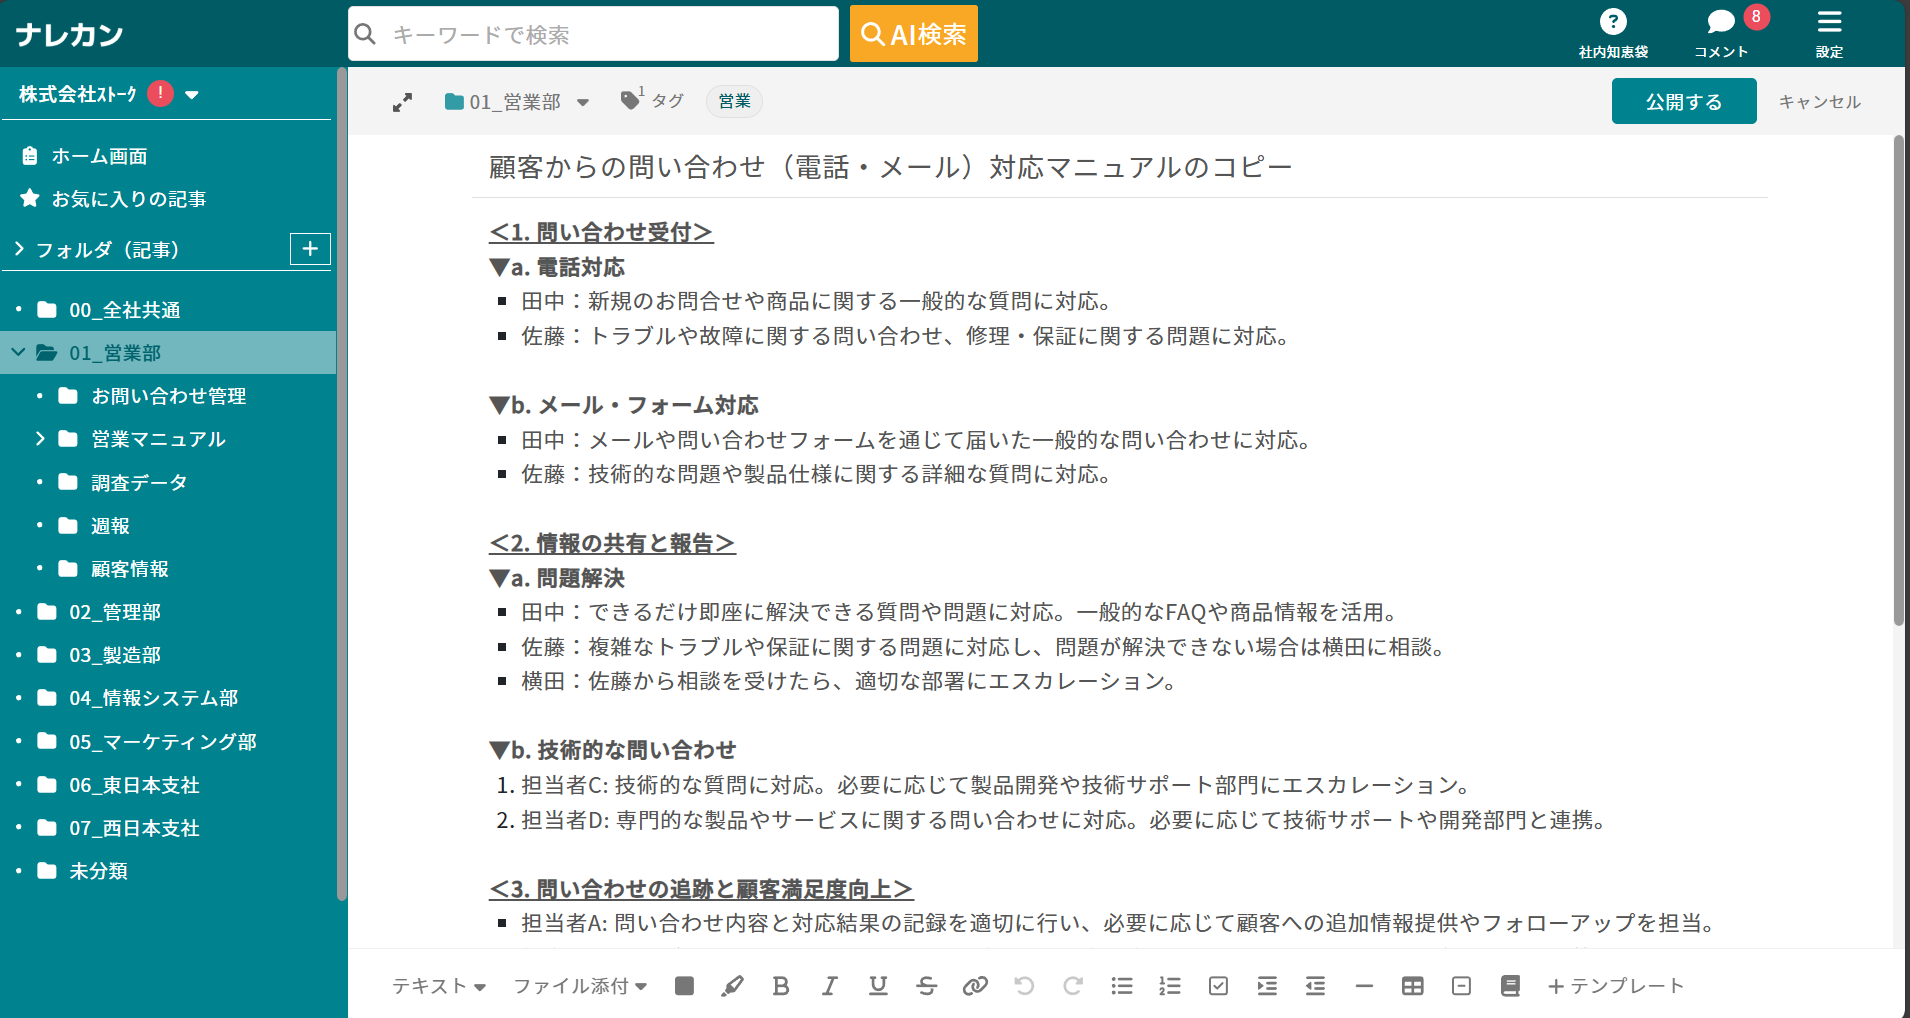Underline text using the U icon
The image size is (1910, 1018).
coord(878,986)
